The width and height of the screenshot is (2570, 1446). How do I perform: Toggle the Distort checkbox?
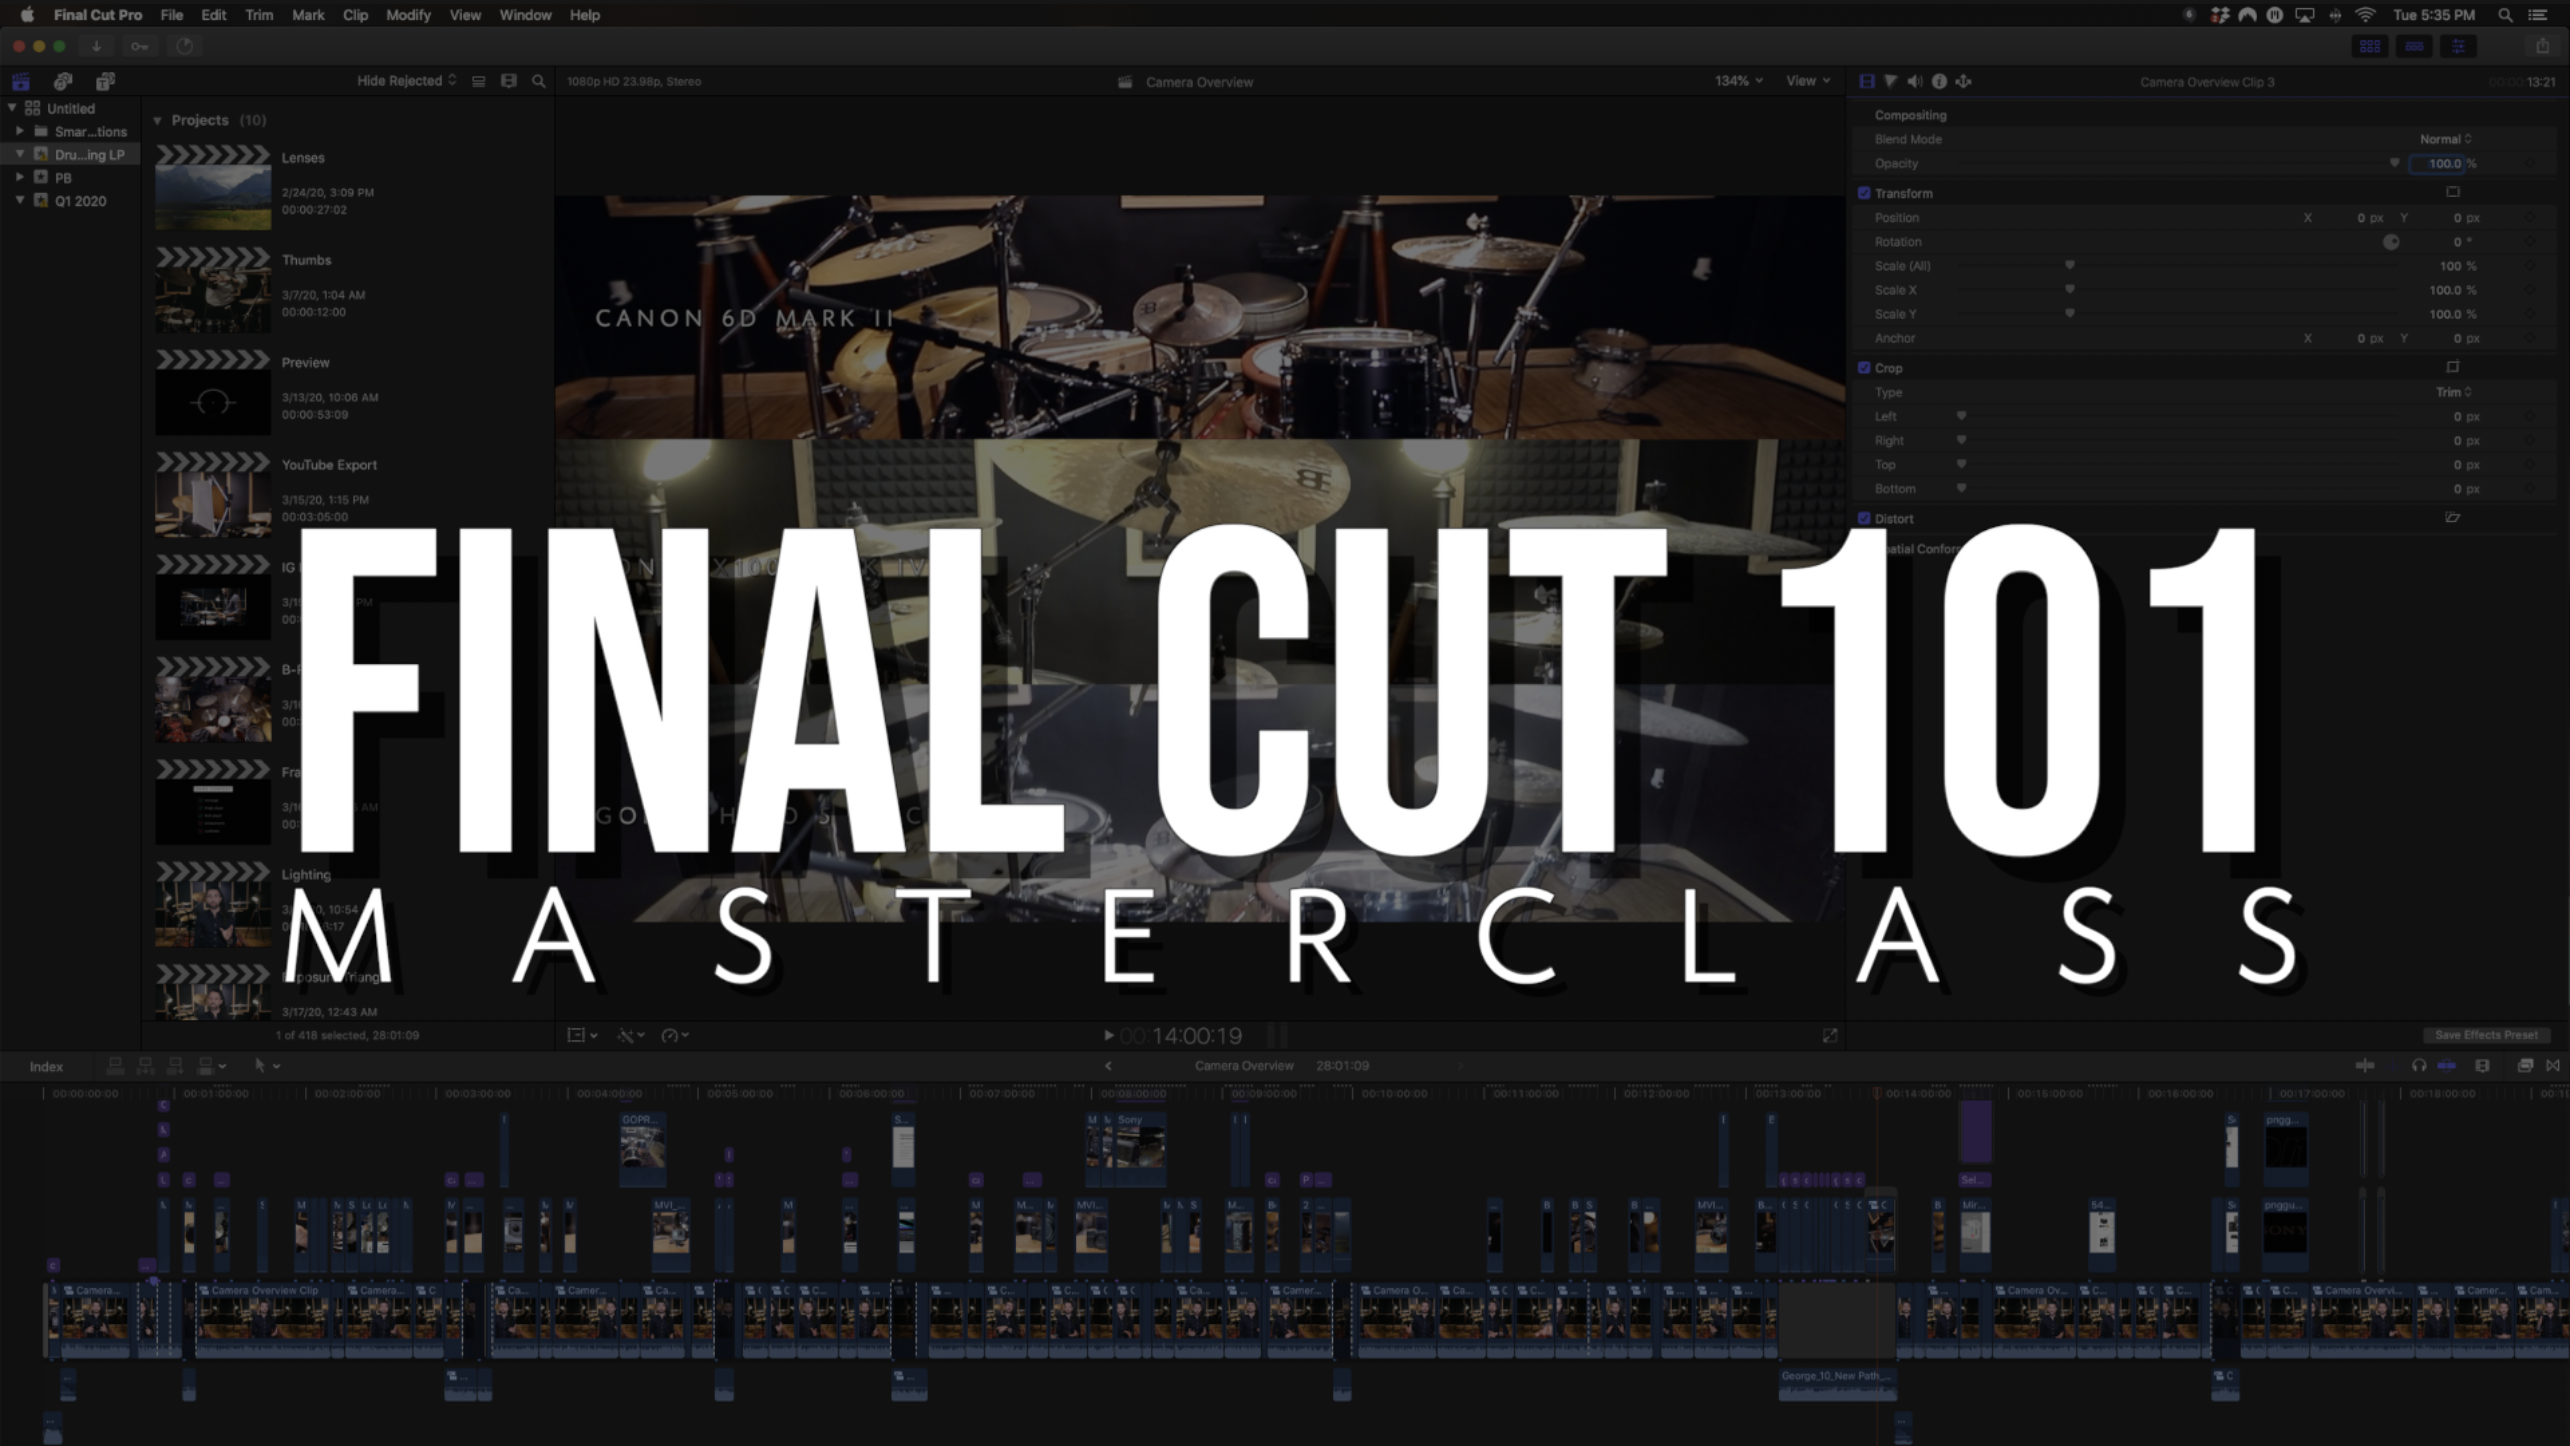1865,518
